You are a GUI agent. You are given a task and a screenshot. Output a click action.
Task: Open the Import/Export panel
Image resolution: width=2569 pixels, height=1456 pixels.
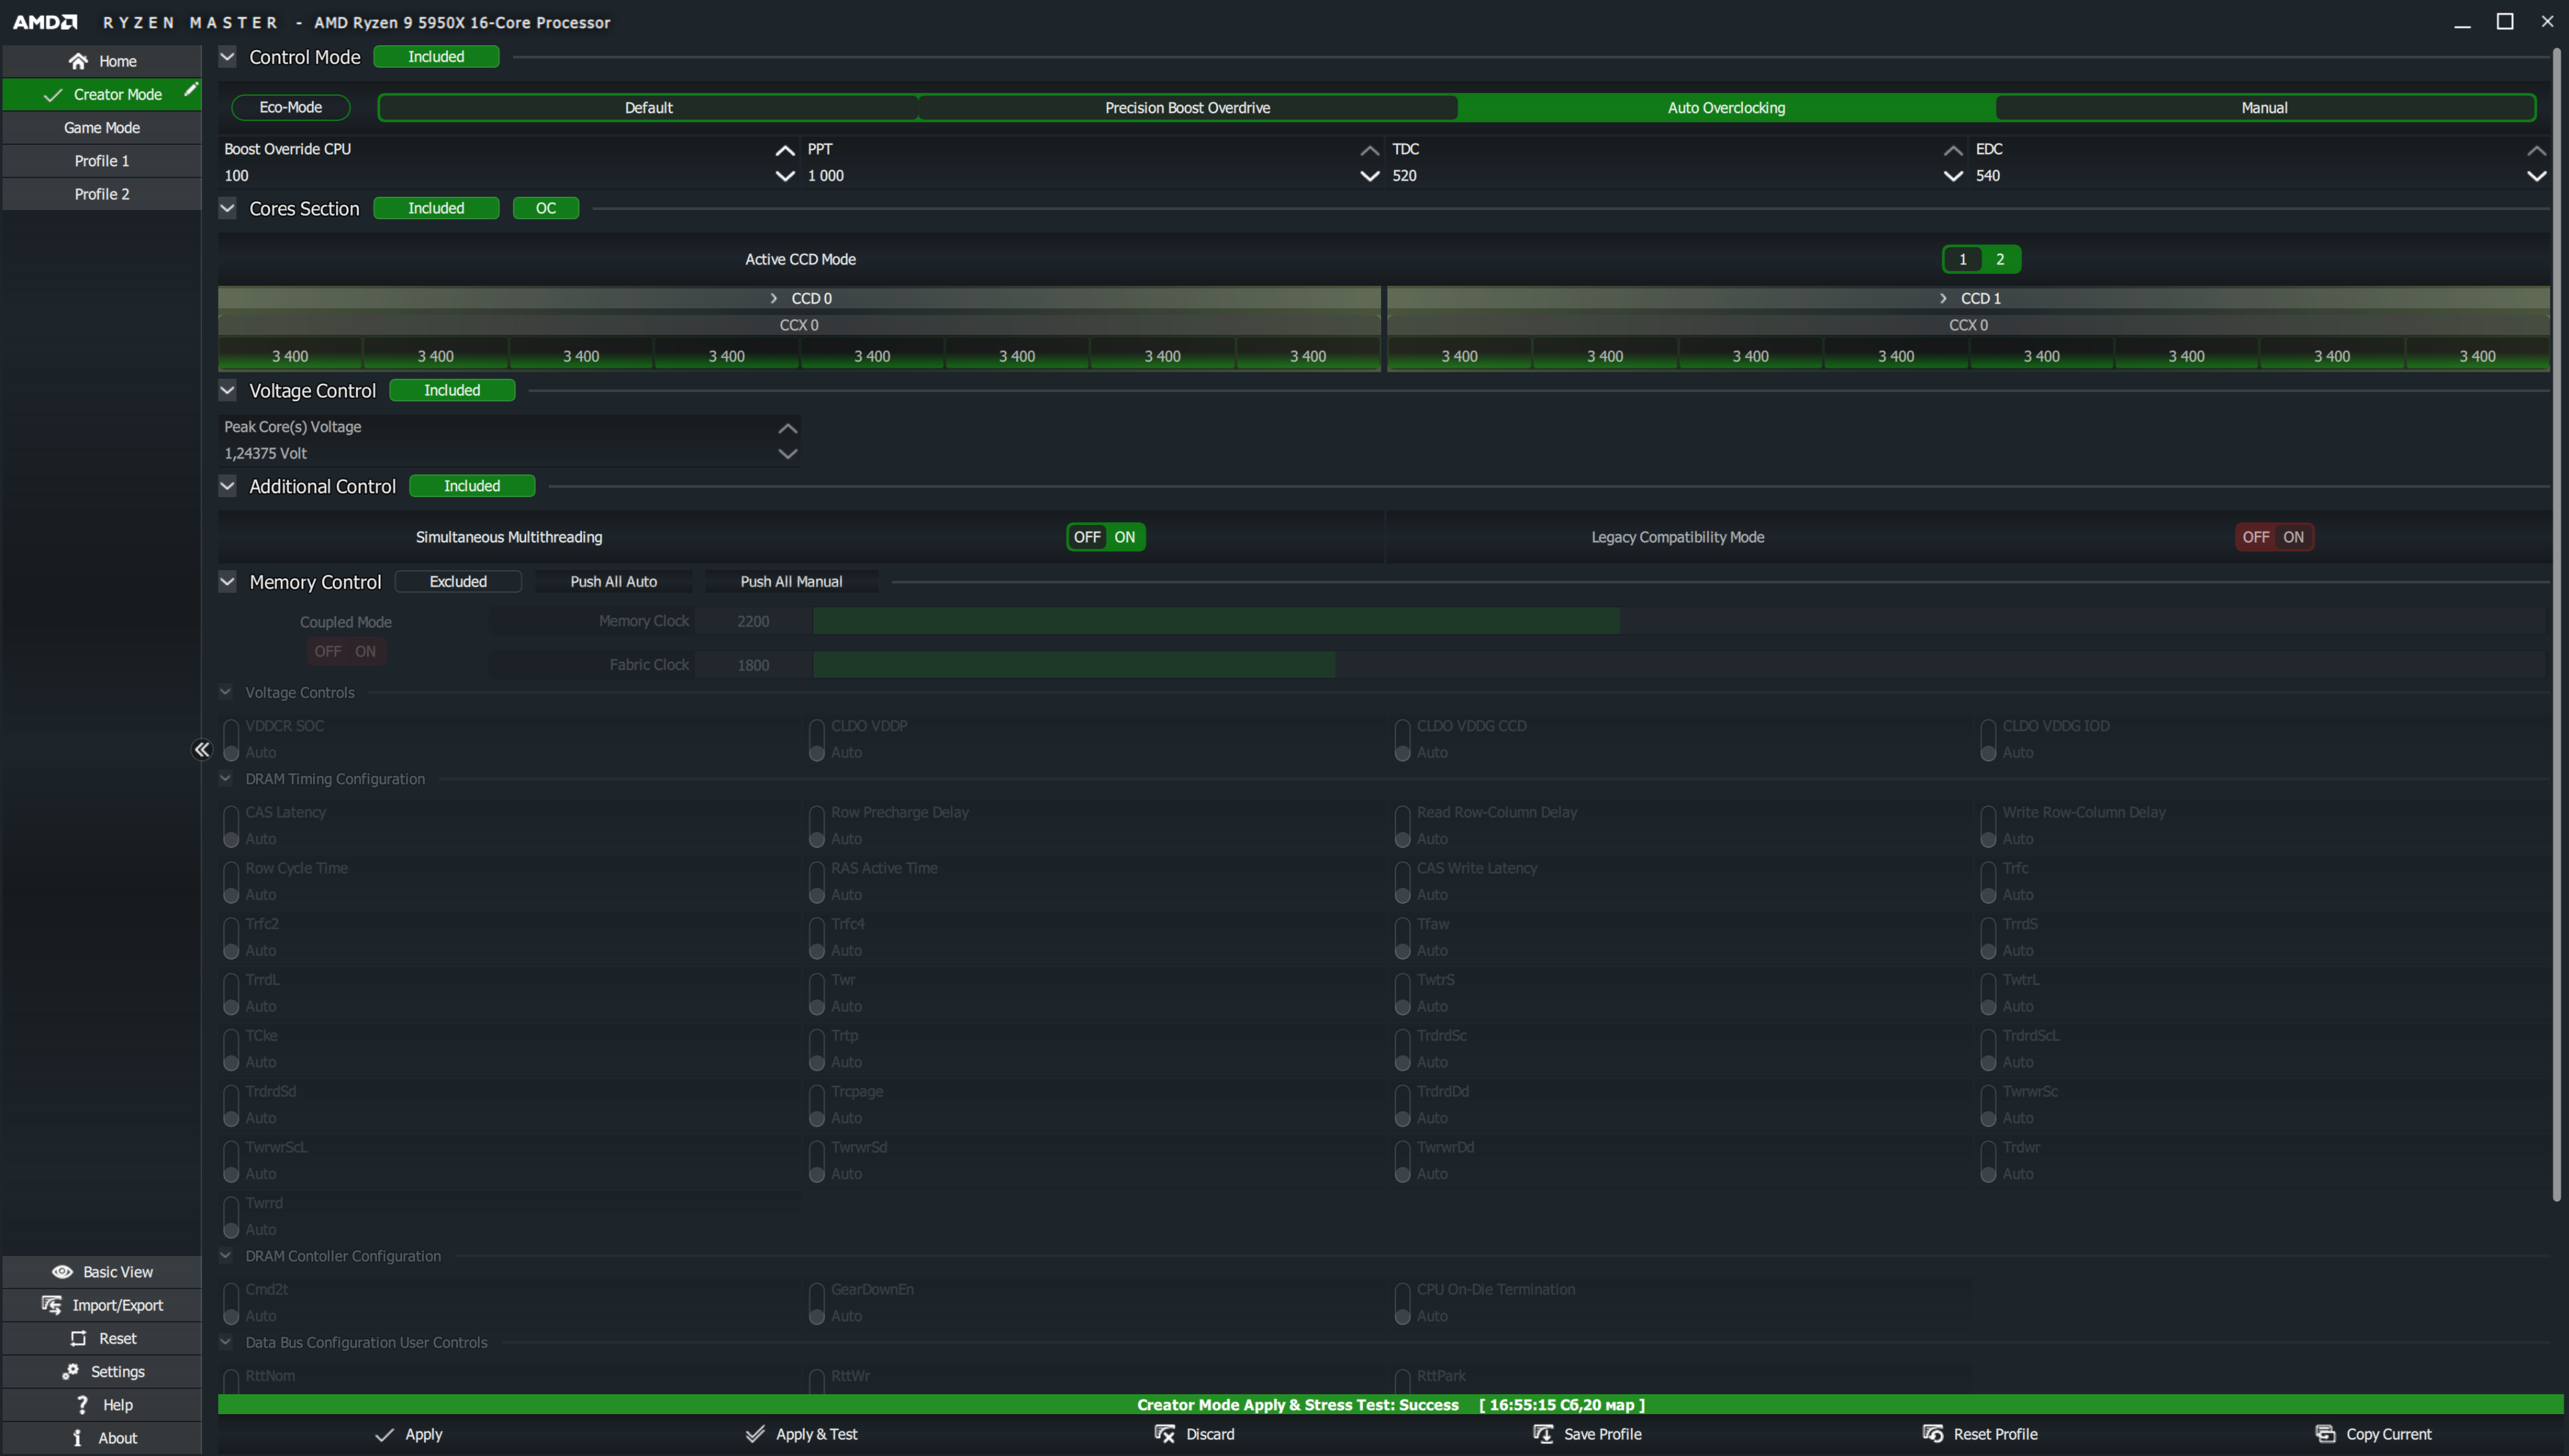pos(102,1305)
